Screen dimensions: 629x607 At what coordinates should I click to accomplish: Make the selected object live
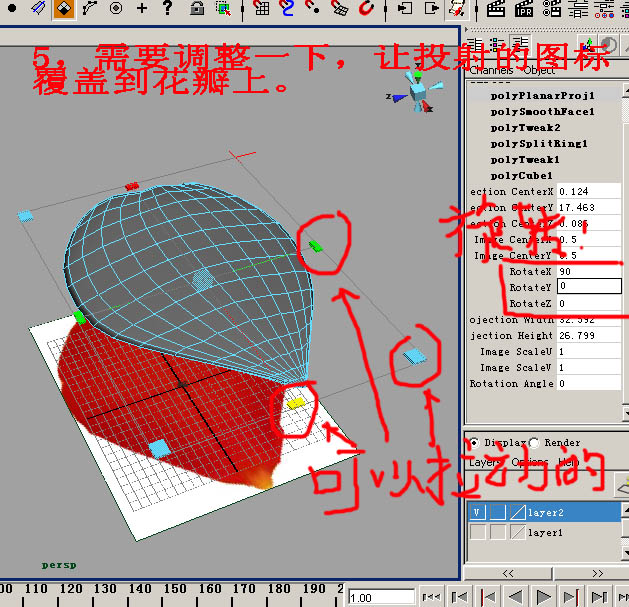[x=366, y=8]
